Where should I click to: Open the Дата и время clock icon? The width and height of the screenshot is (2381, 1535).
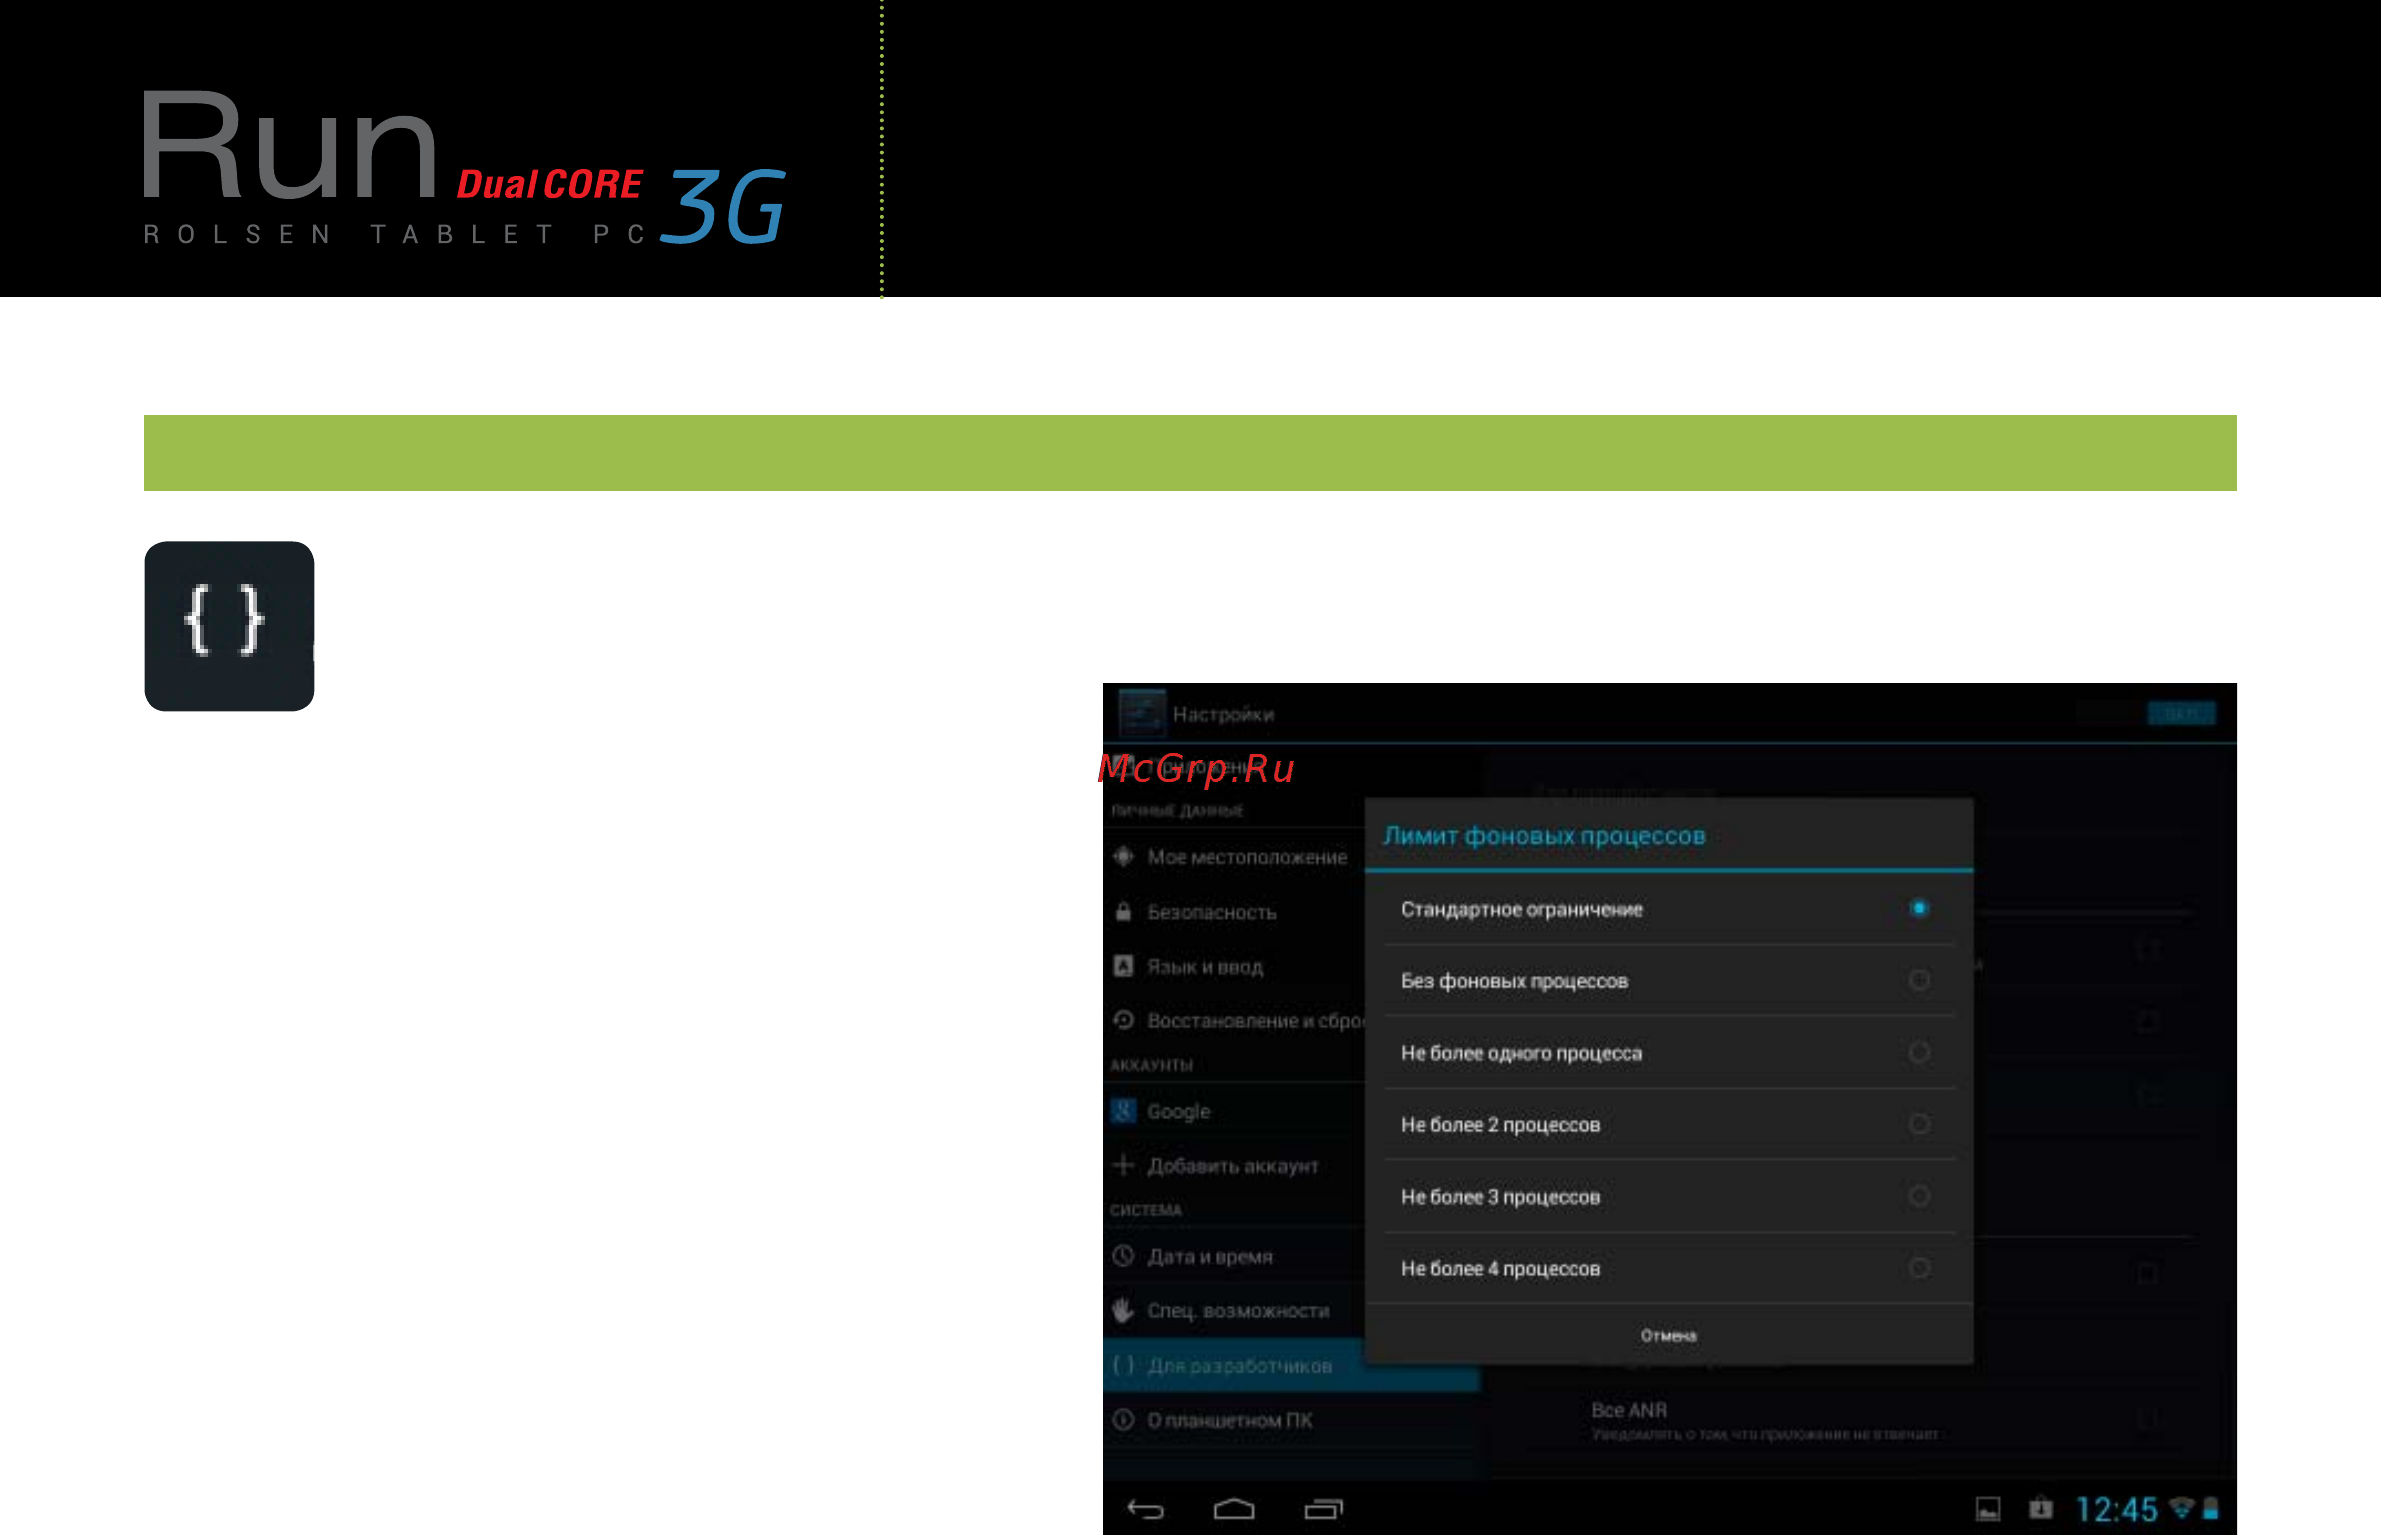pos(1124,1256)
